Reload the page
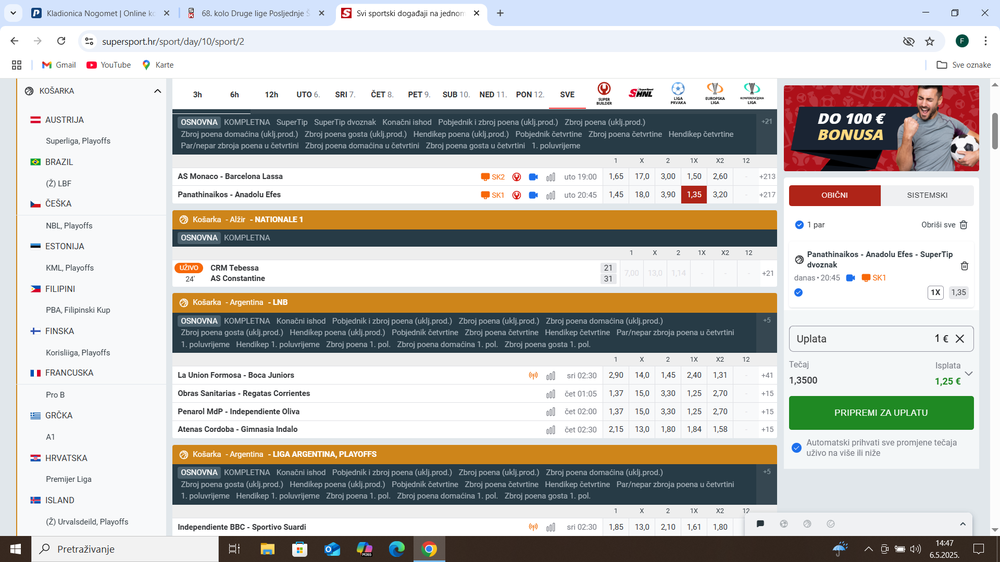The height and width of the screenshot is (562, 1000). click(61, 41)
